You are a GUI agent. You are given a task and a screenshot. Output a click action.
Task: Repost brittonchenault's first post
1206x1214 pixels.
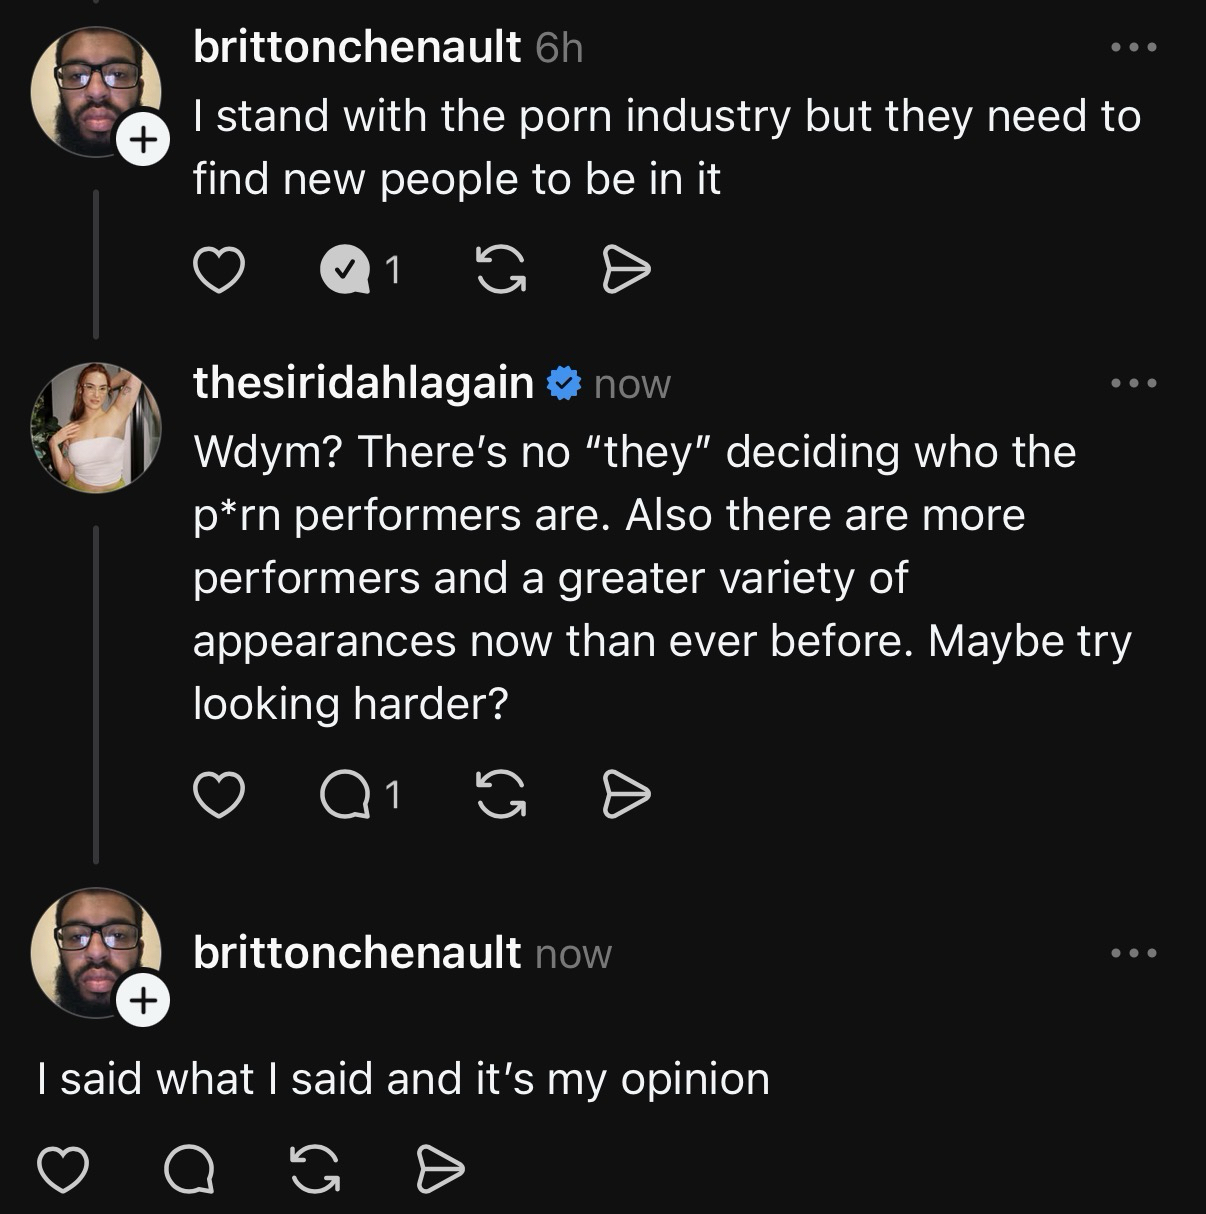click(501, 270)
